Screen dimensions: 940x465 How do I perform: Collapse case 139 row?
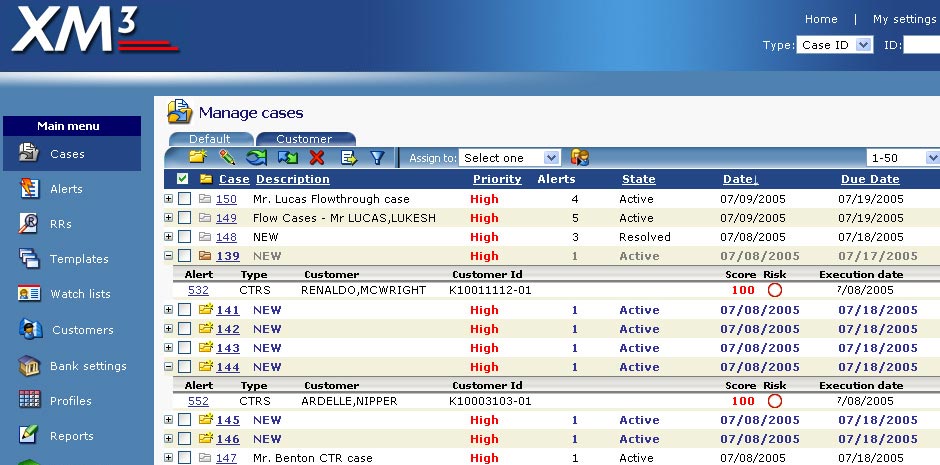pyautogui.click(x=168, y=255)
